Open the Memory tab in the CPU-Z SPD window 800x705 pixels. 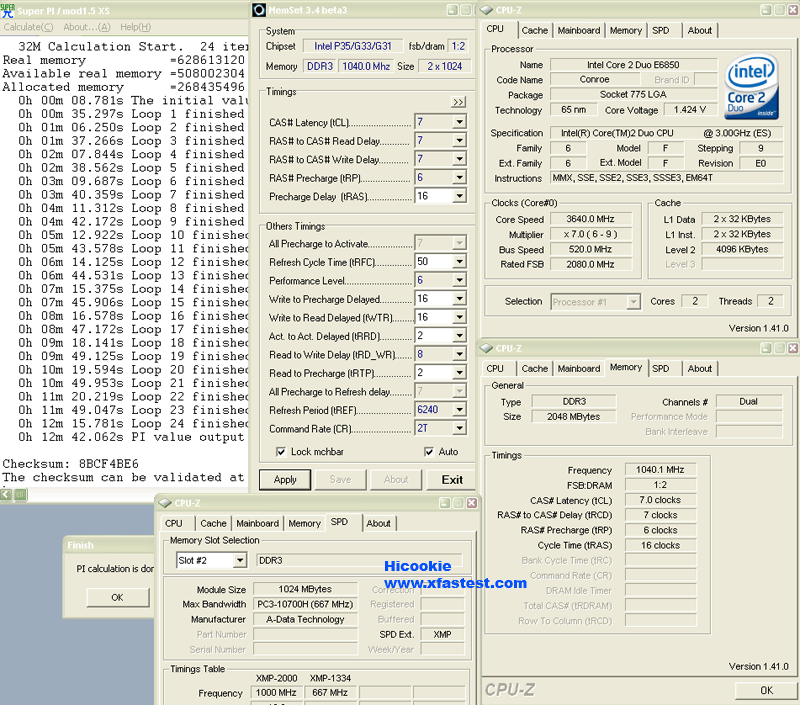(x=305, y=523)
